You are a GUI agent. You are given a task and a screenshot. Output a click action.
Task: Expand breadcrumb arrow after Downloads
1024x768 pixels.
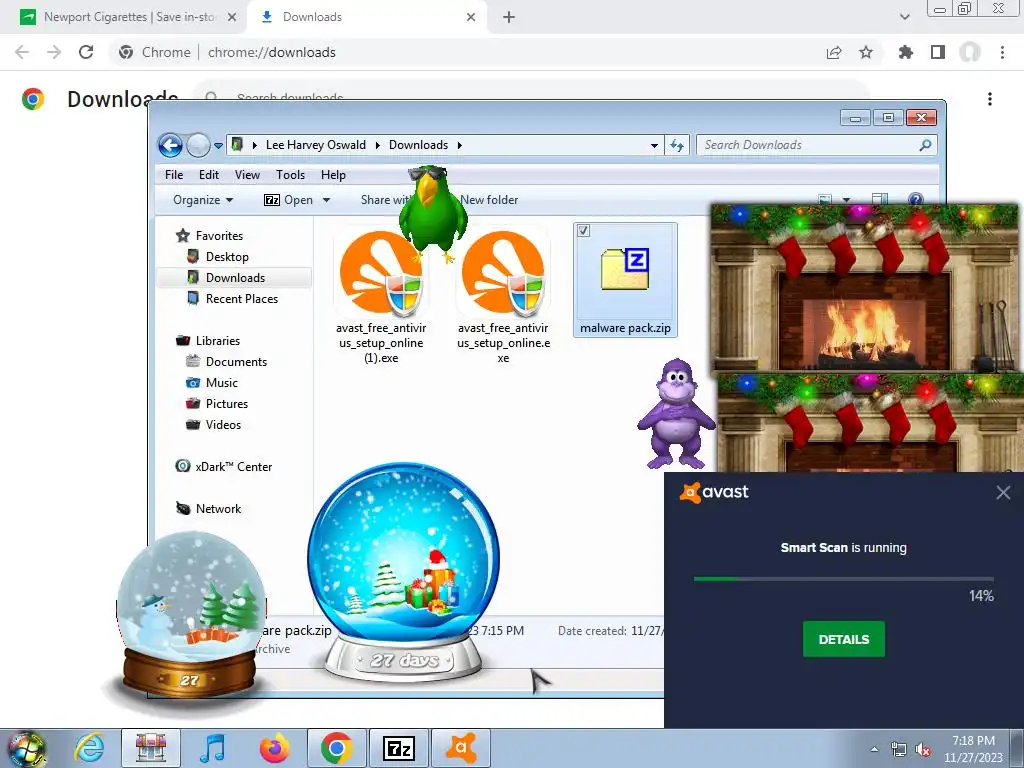459,145
